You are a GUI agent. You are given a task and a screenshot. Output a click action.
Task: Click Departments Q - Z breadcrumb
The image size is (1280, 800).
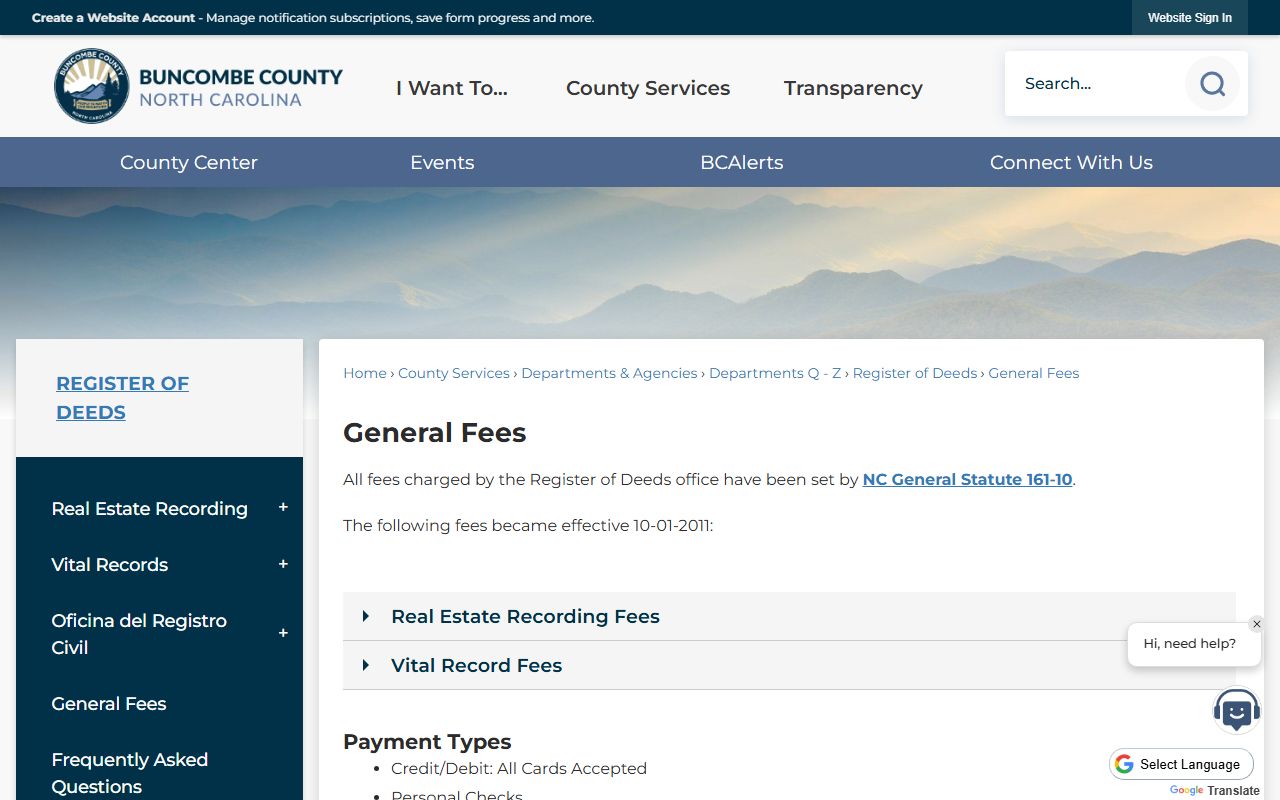(x=775, y=373)
